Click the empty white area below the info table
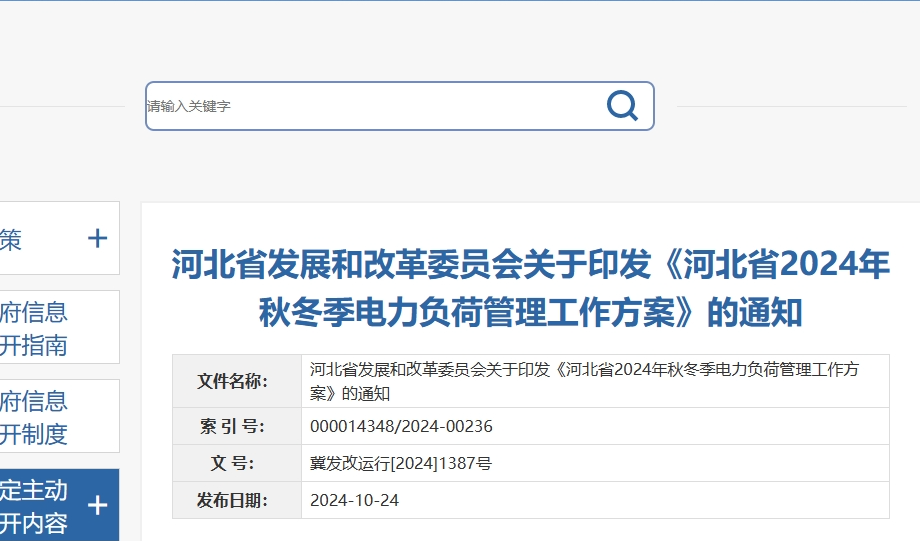920x541 pixels. 530,530
